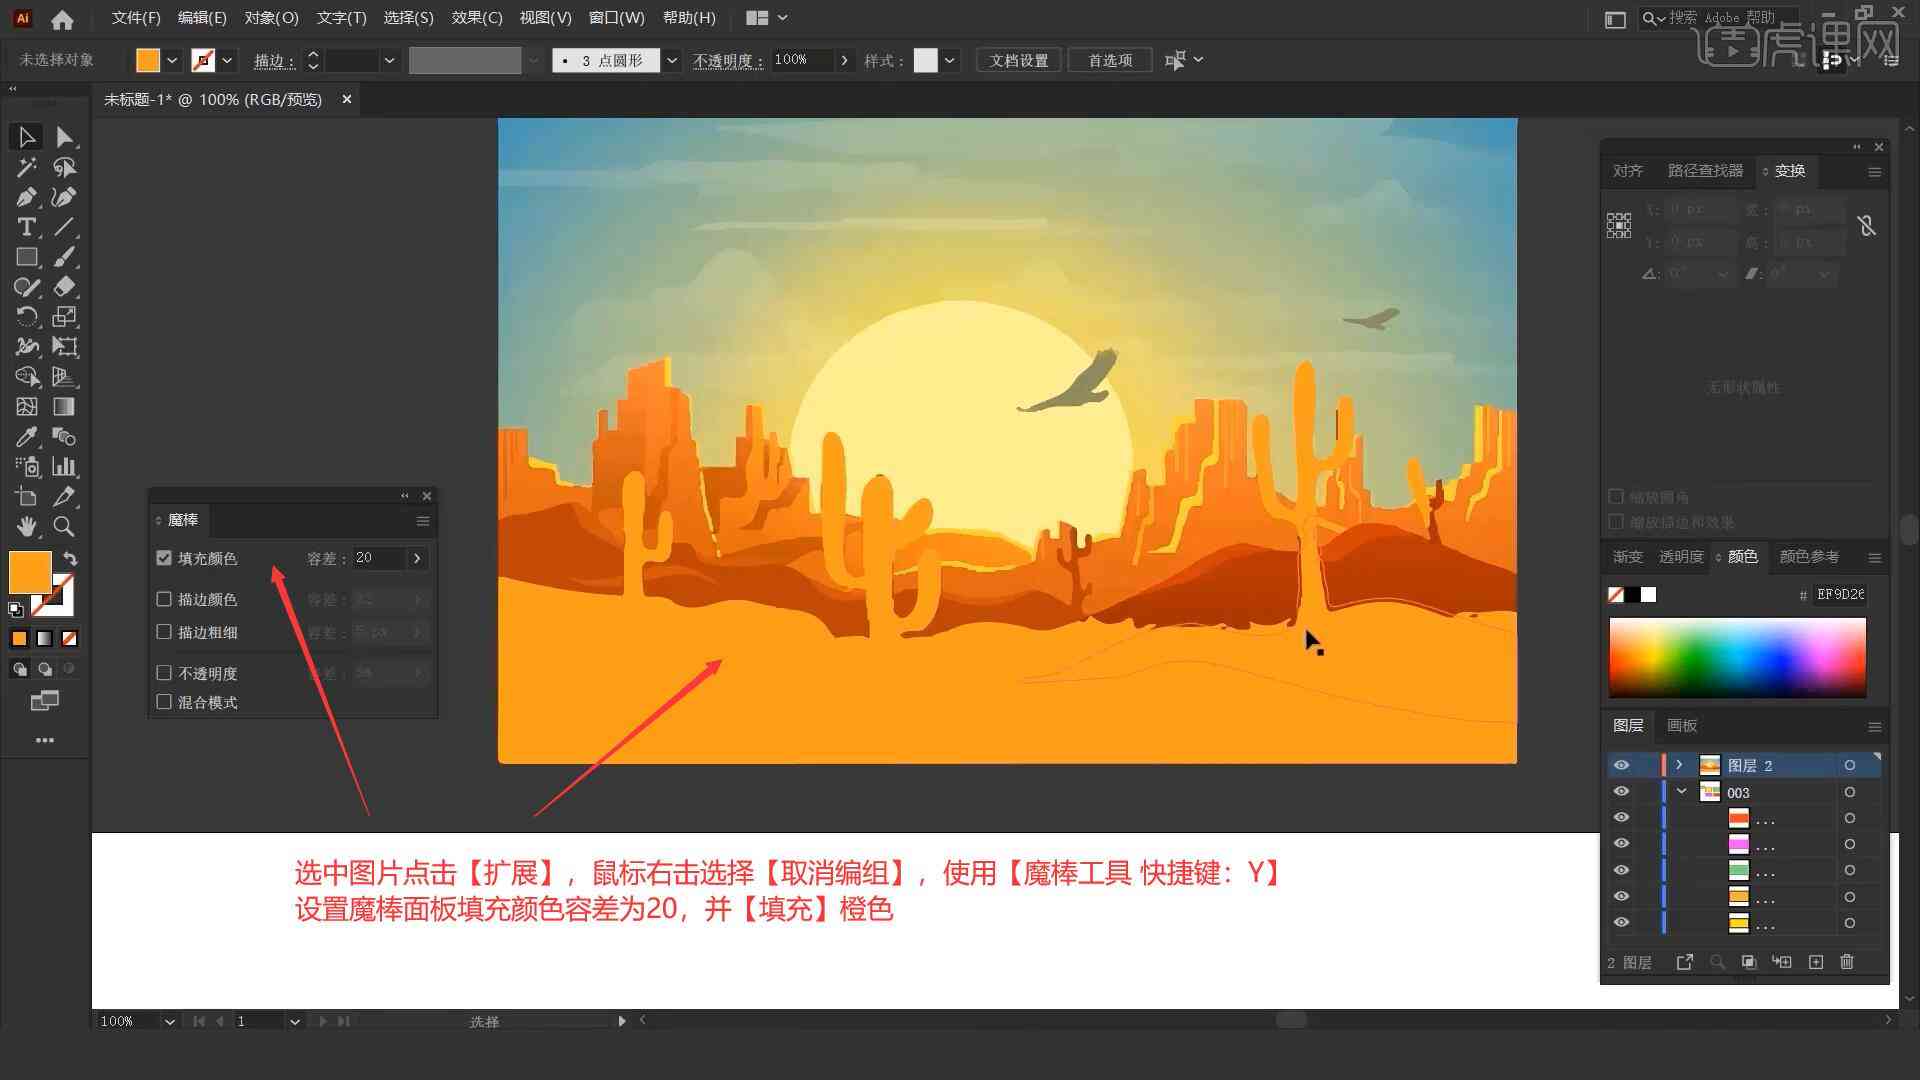Toggle visibility of 图层 2
1920x1080 pixels.
(1621, 765)
